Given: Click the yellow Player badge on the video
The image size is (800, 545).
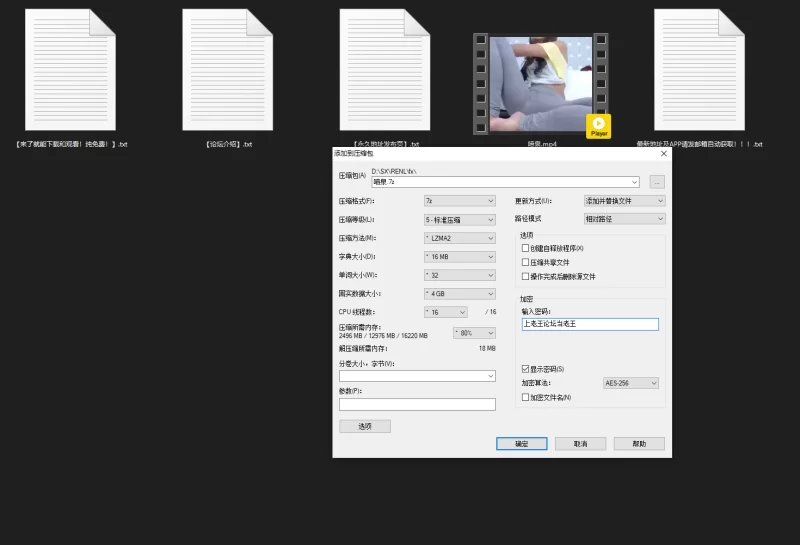Looking at the screenshot, I should pos(598,126).
